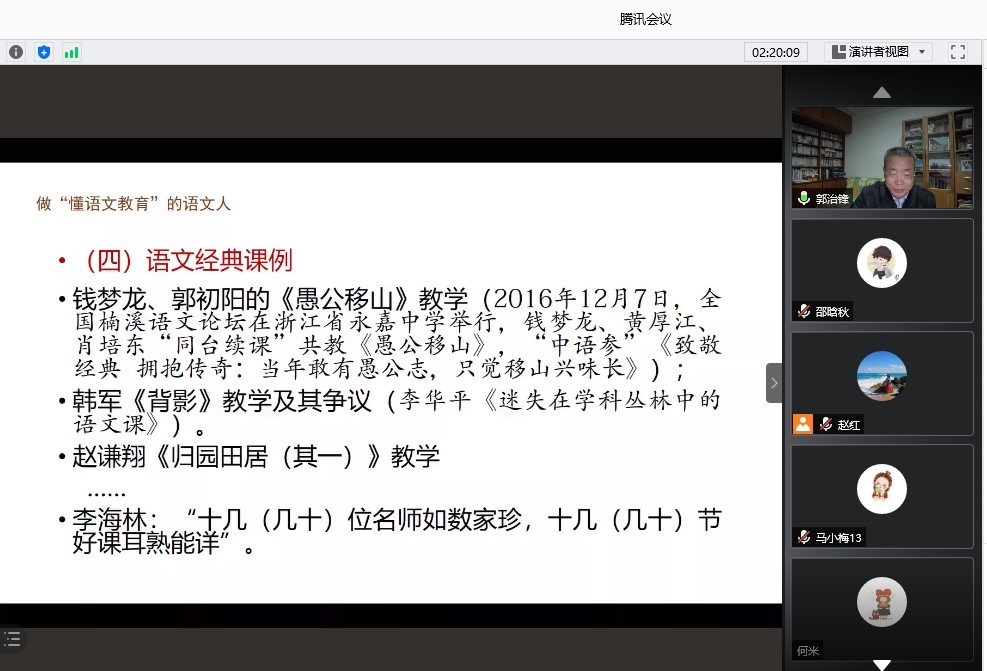
Task: Mute 何米's microphone
Action: coord(800,650)
